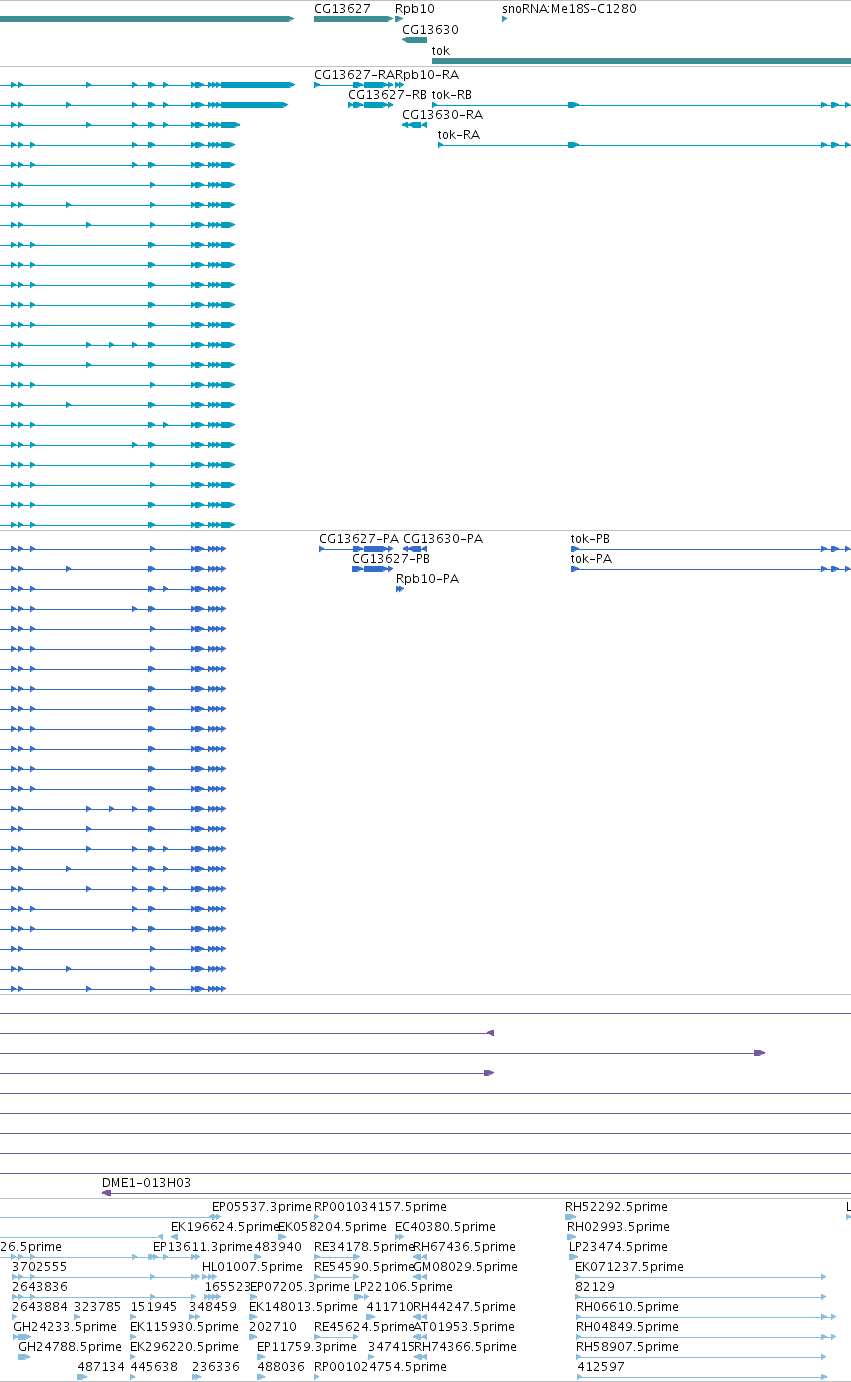Select the 236336 feature label
The height and width of the screenshot is (1382, 851).
tap(216, 1366)
